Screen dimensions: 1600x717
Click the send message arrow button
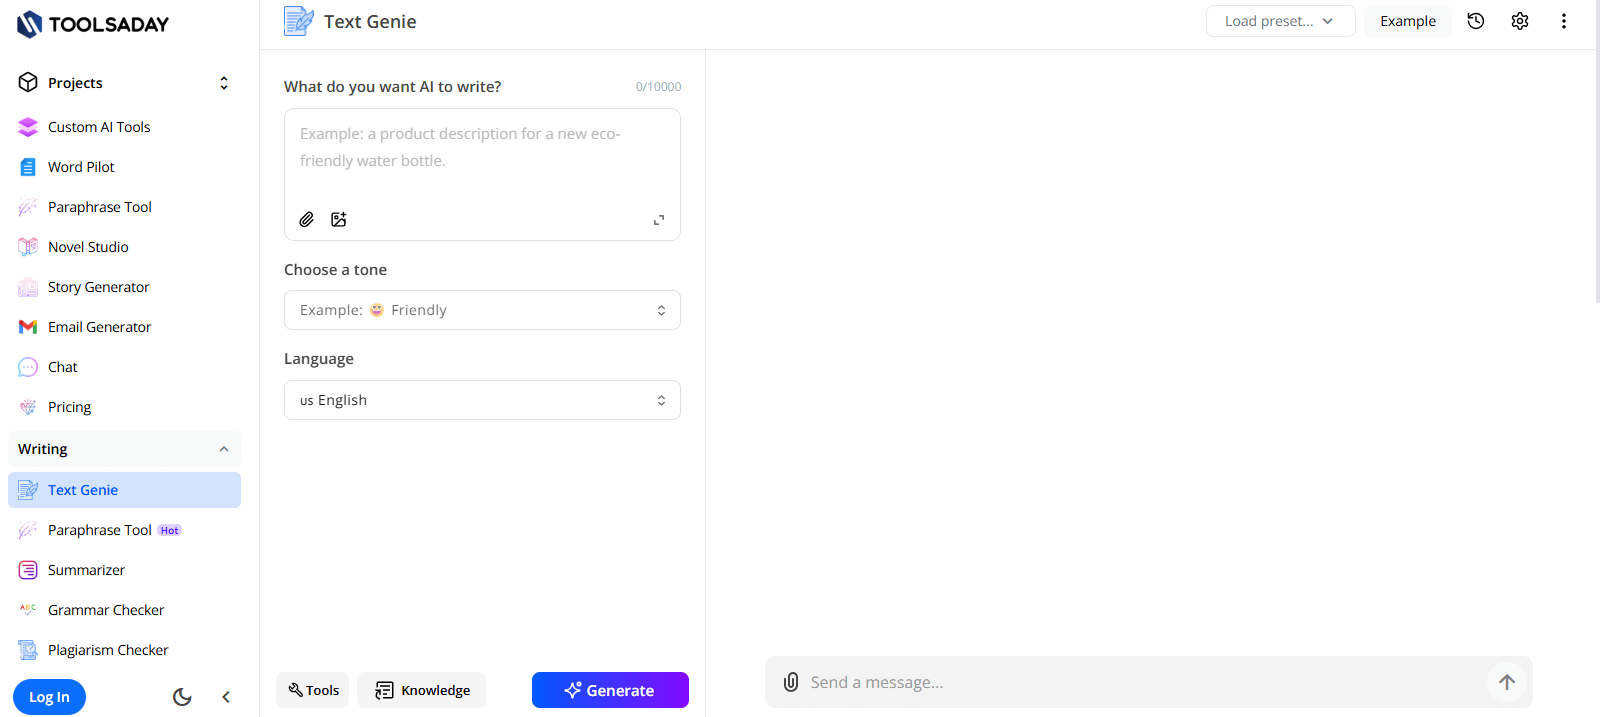pyautogui.click(x=1507, y=682)
